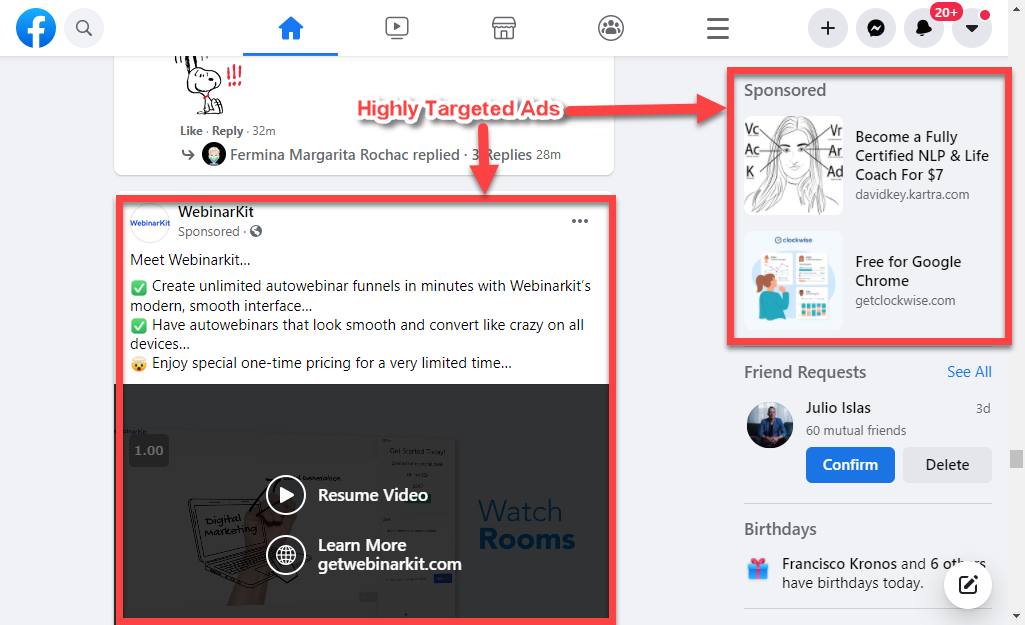1025x625 pixels.
Task: Open the Clockwise ad thumbnail
Action: pos(794,280)
